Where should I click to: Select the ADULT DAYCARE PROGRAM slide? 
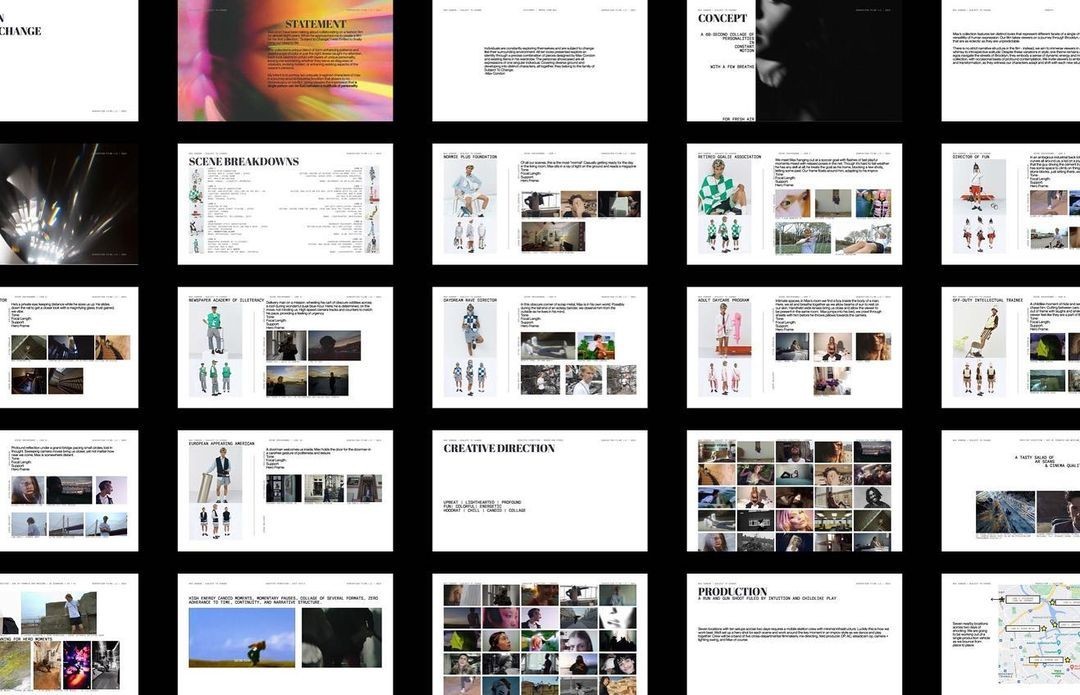tap(794, 347)
